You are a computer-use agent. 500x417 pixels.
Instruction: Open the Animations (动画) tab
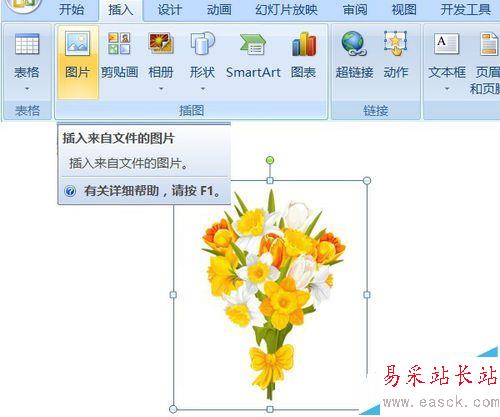pos(219,9)
